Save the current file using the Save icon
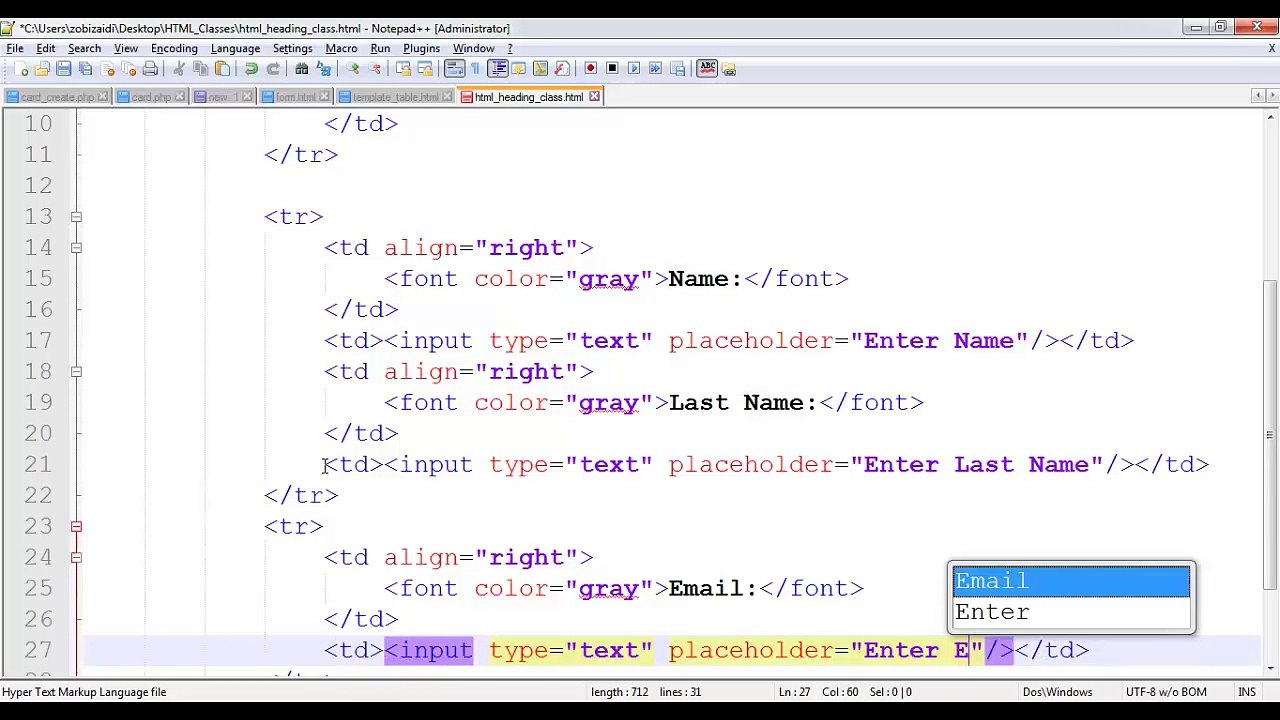This screenshot has width=1280, height=720. pyautogui.click(x=64, y=69)
